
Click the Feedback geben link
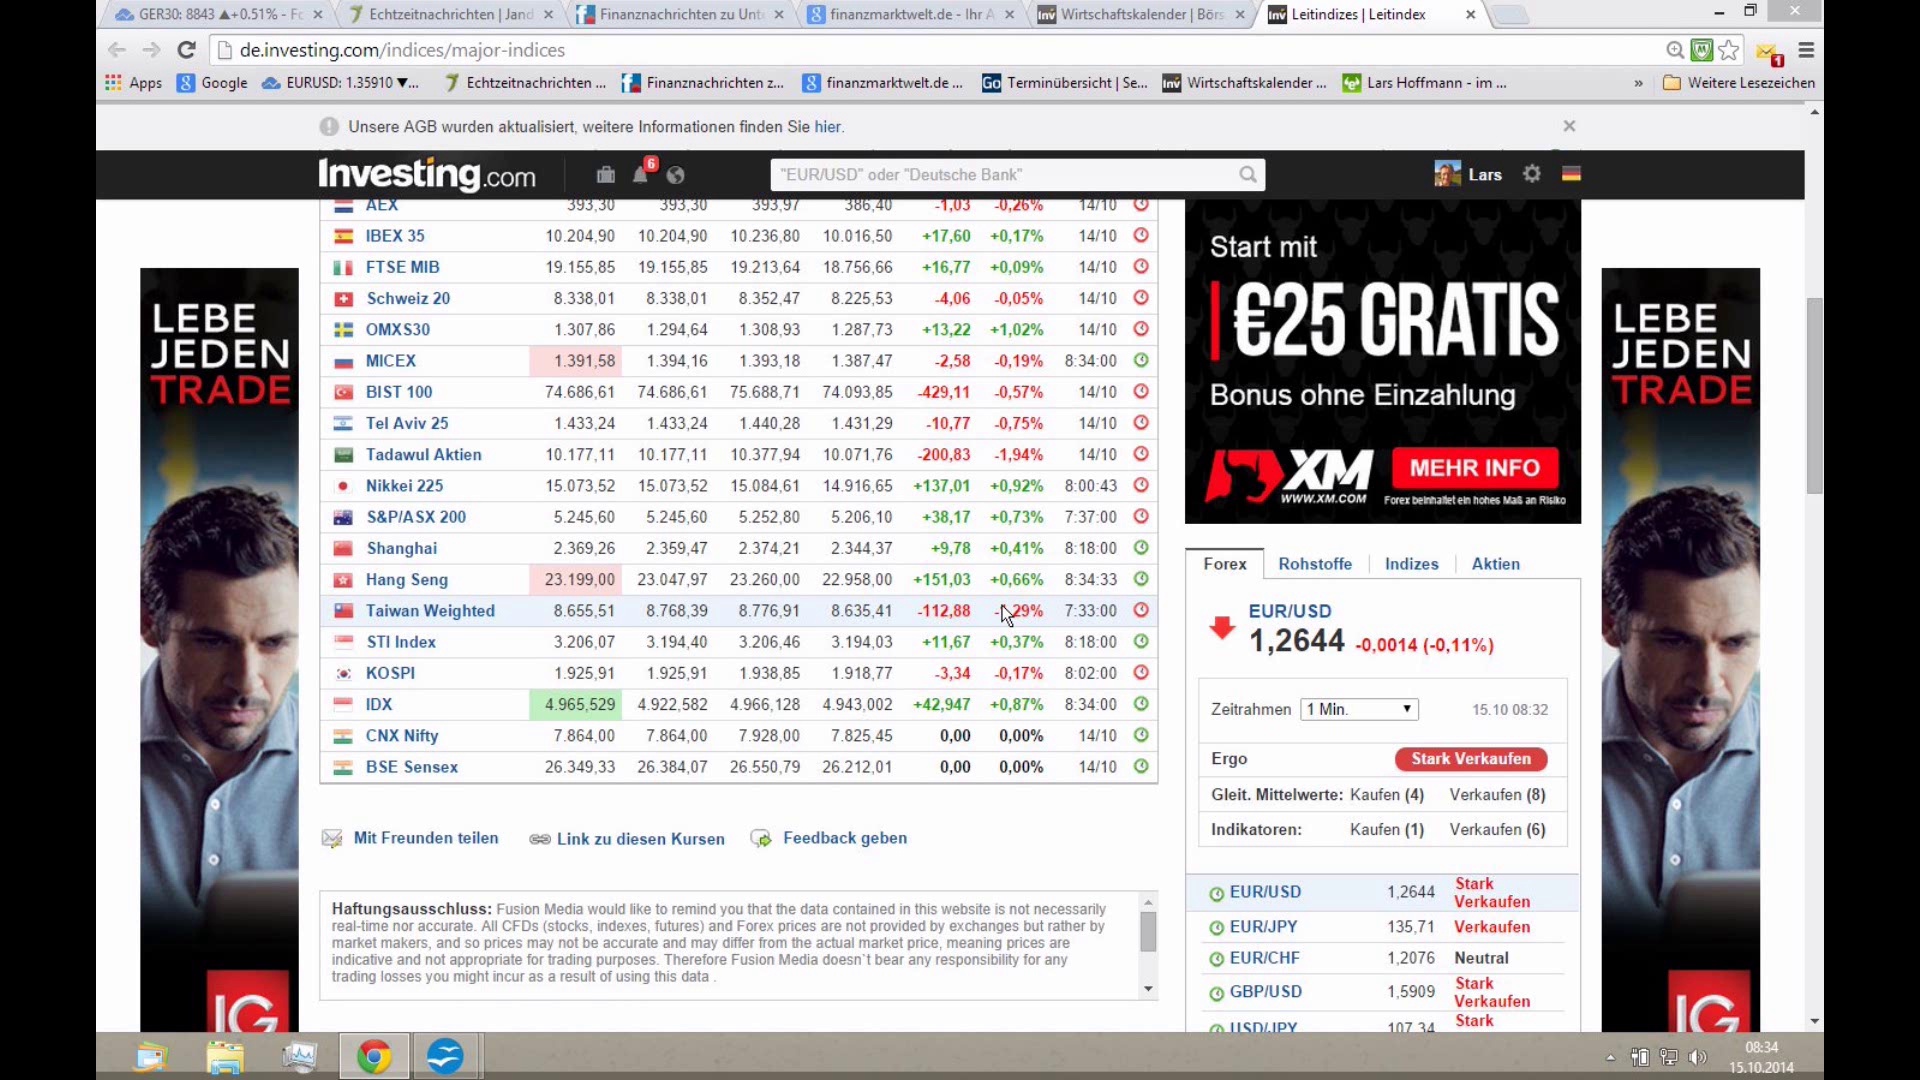(x=844, y=838)
